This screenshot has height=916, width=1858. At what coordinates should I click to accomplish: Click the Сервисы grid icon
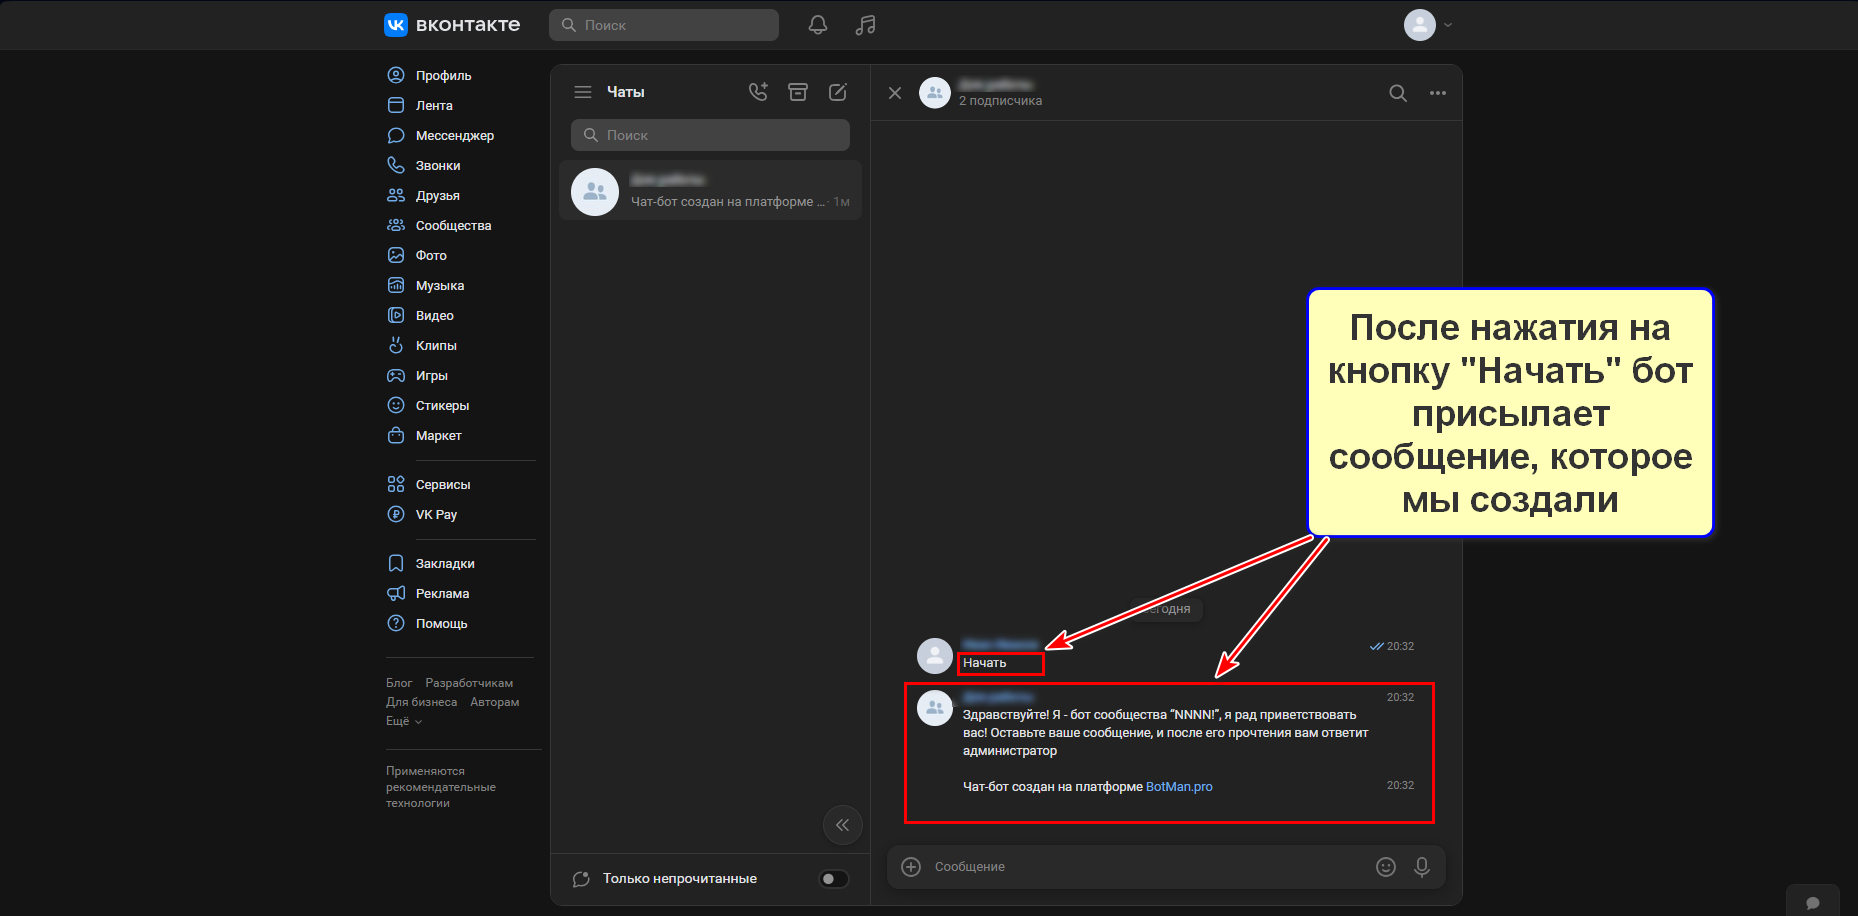396,484
